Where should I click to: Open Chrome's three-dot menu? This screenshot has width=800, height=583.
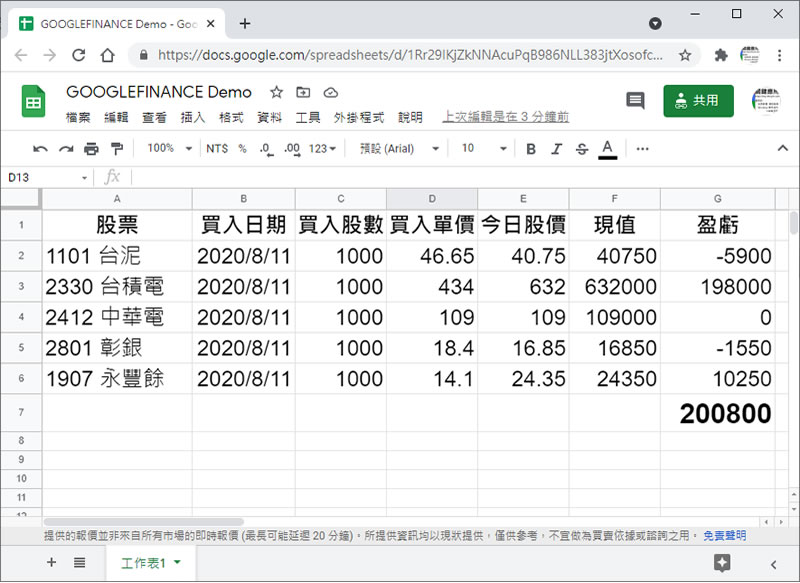(779, 55)
